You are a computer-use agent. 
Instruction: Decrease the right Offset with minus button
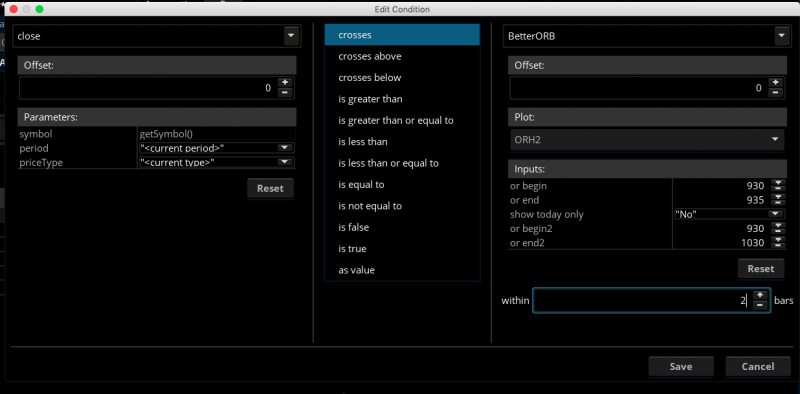click(x=776, y=93)
